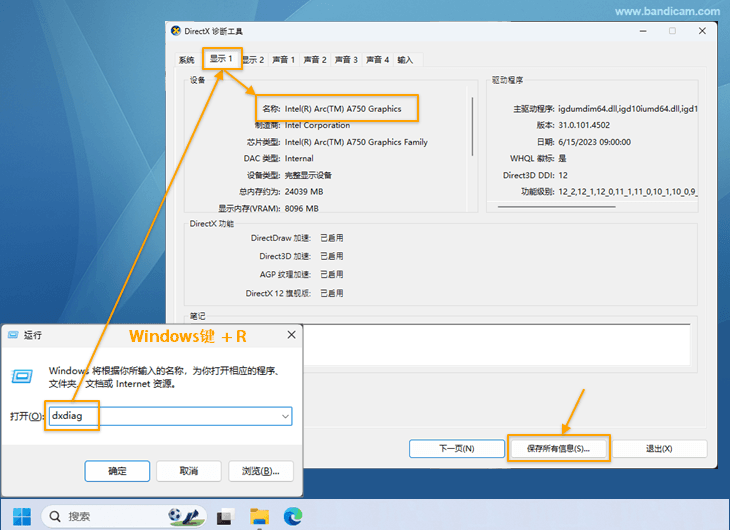Click the 下一页(N) button
Viewport: 730px width, 530px height.
coord(457,448)
